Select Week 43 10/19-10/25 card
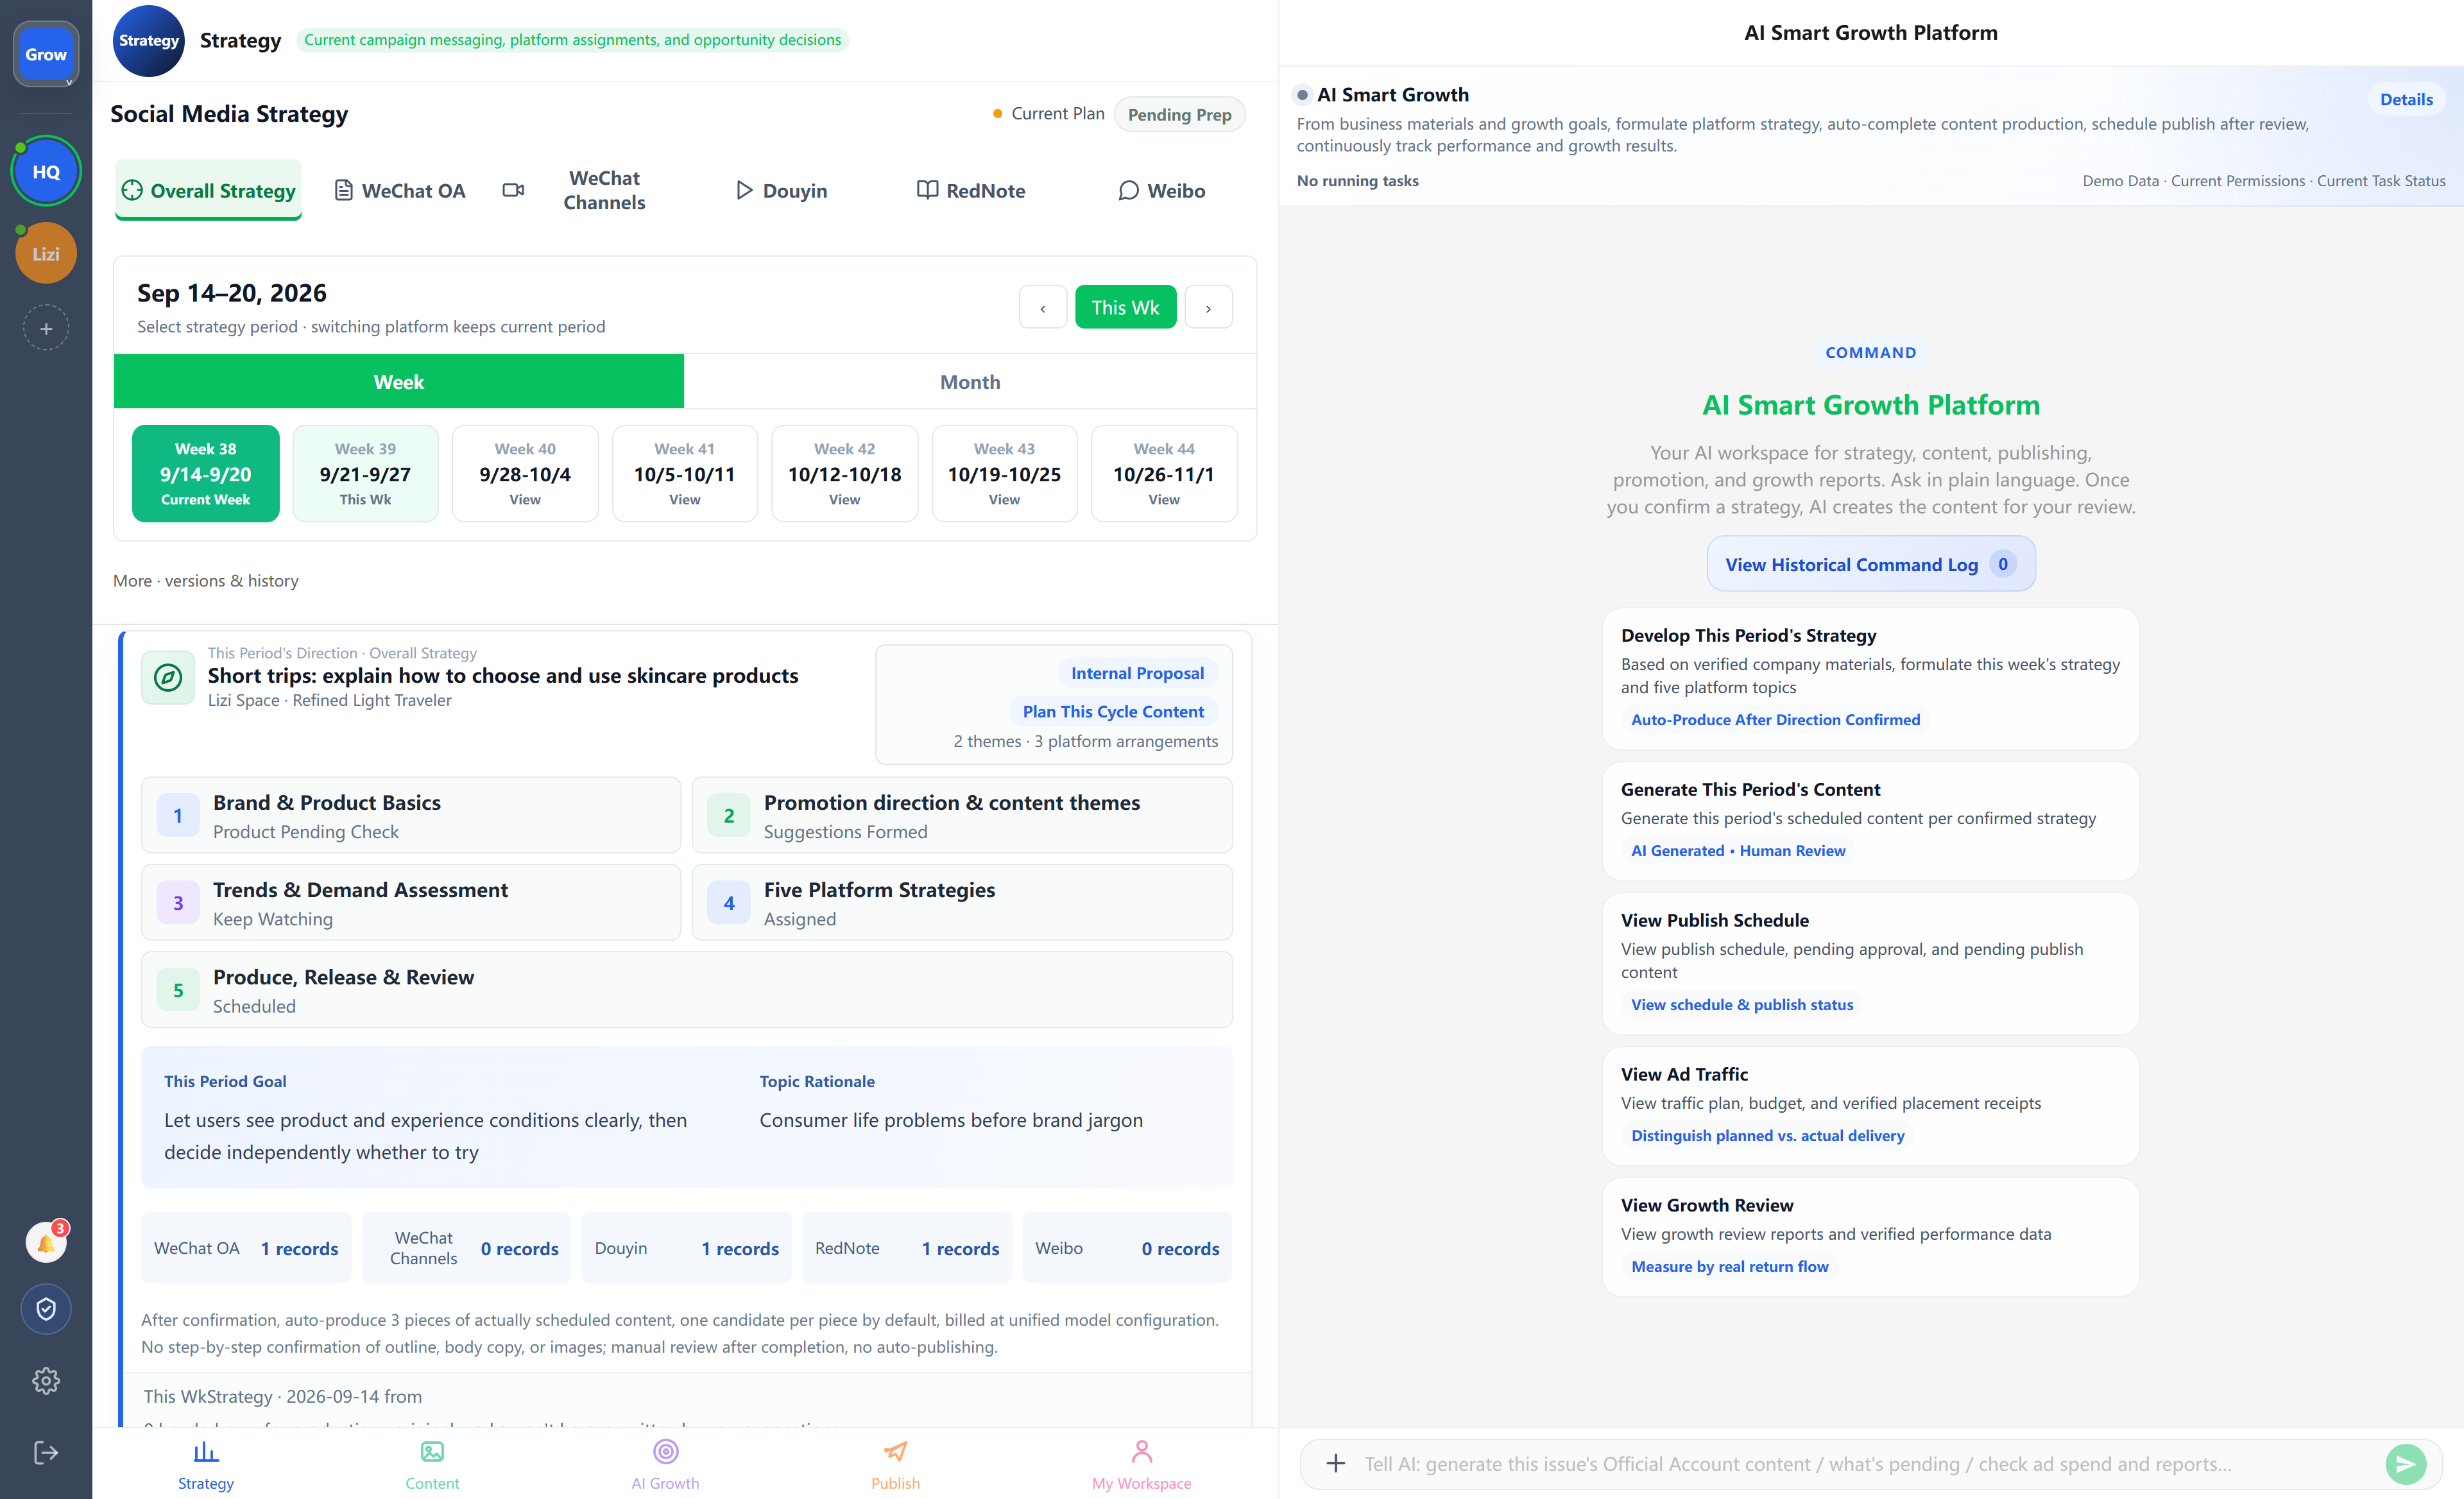Image resolution: width=2464 pixels, height=1499 pixels. pyautogui.click(x=1005, y=473)
